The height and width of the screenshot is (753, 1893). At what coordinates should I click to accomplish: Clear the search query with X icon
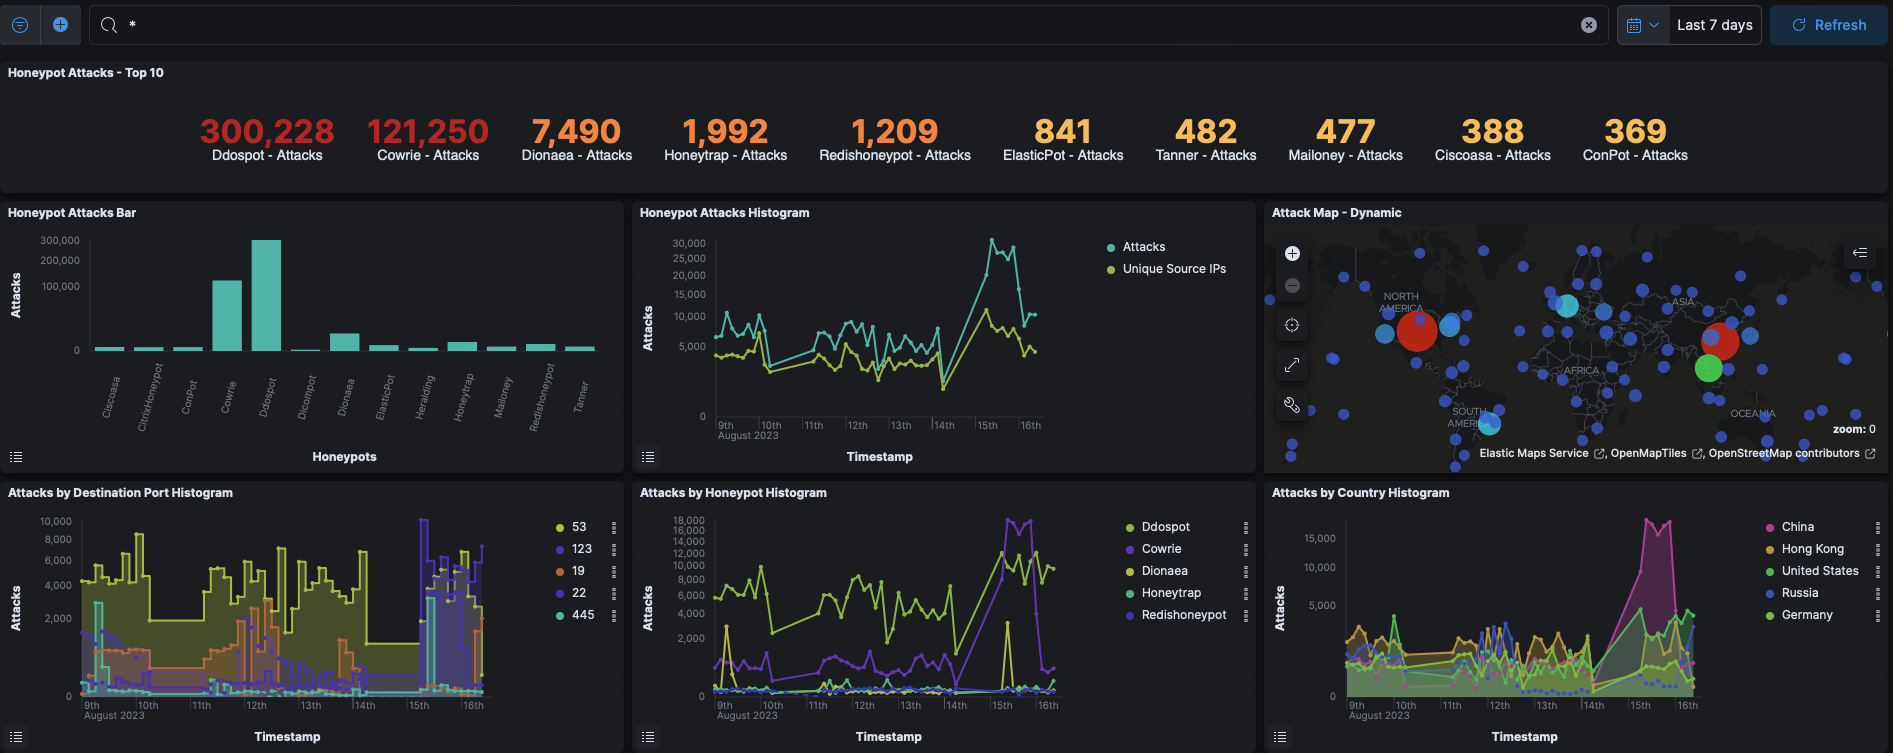pos(1589,25)
